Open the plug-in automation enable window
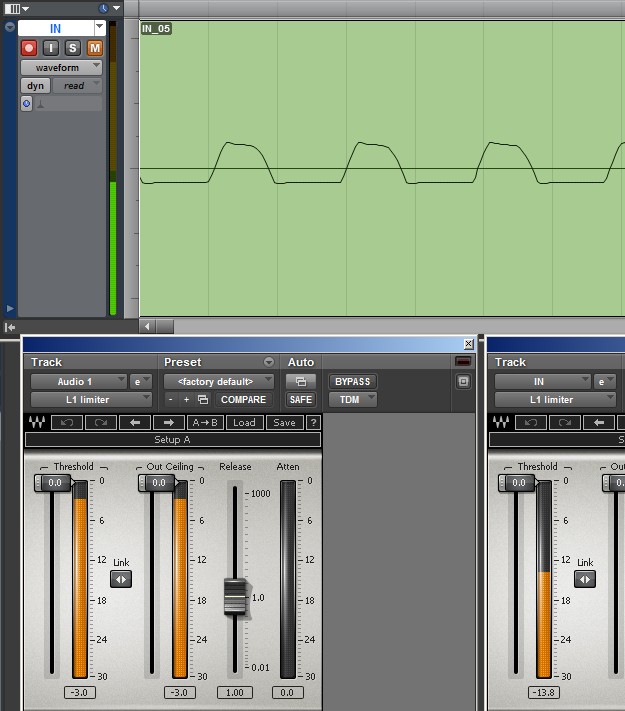625x711 pixels. 300,382
